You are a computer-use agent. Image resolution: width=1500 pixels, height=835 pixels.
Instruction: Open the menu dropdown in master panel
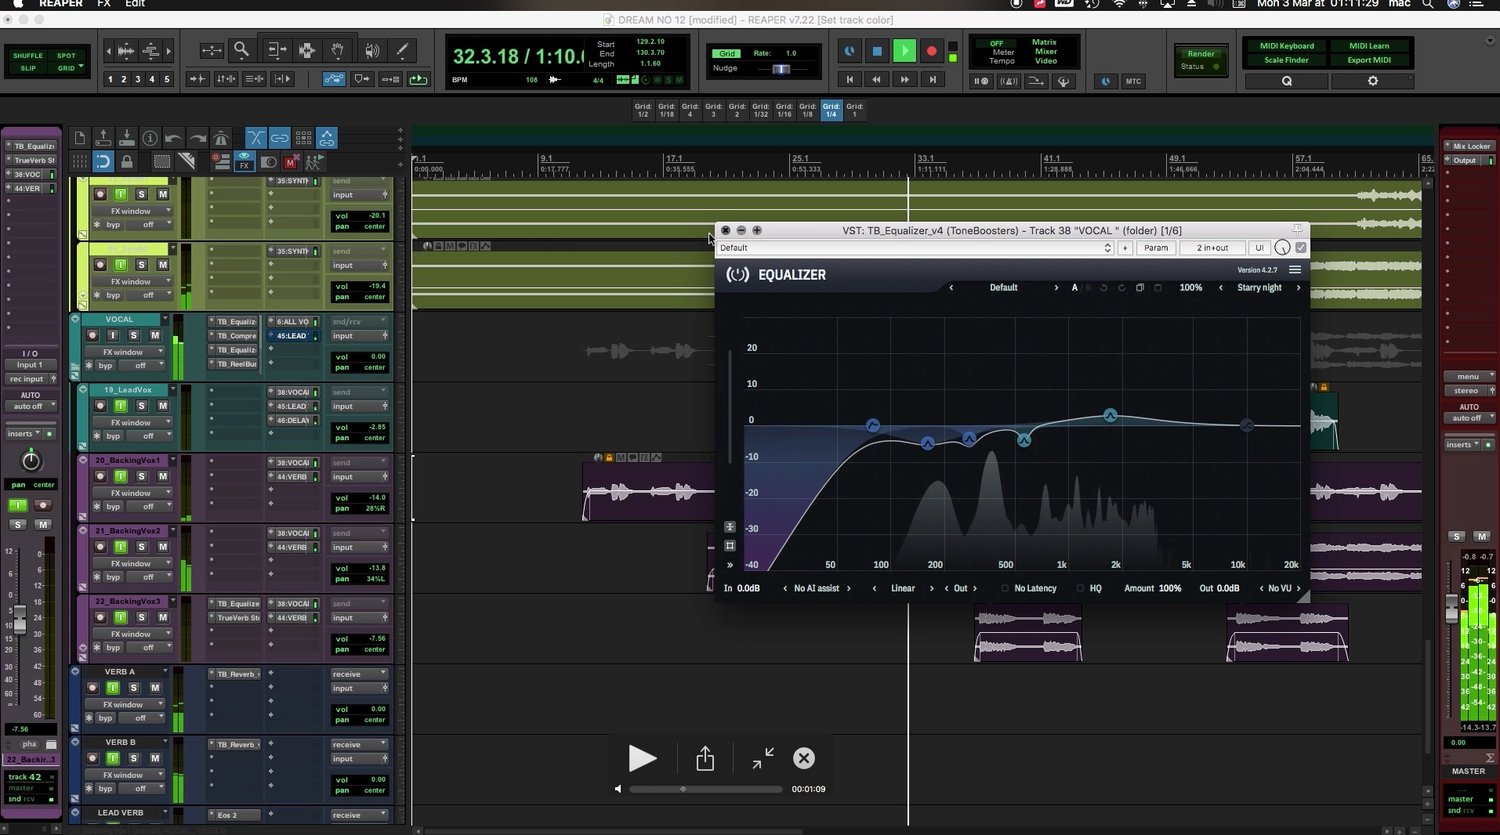[x=1469, y=377]
